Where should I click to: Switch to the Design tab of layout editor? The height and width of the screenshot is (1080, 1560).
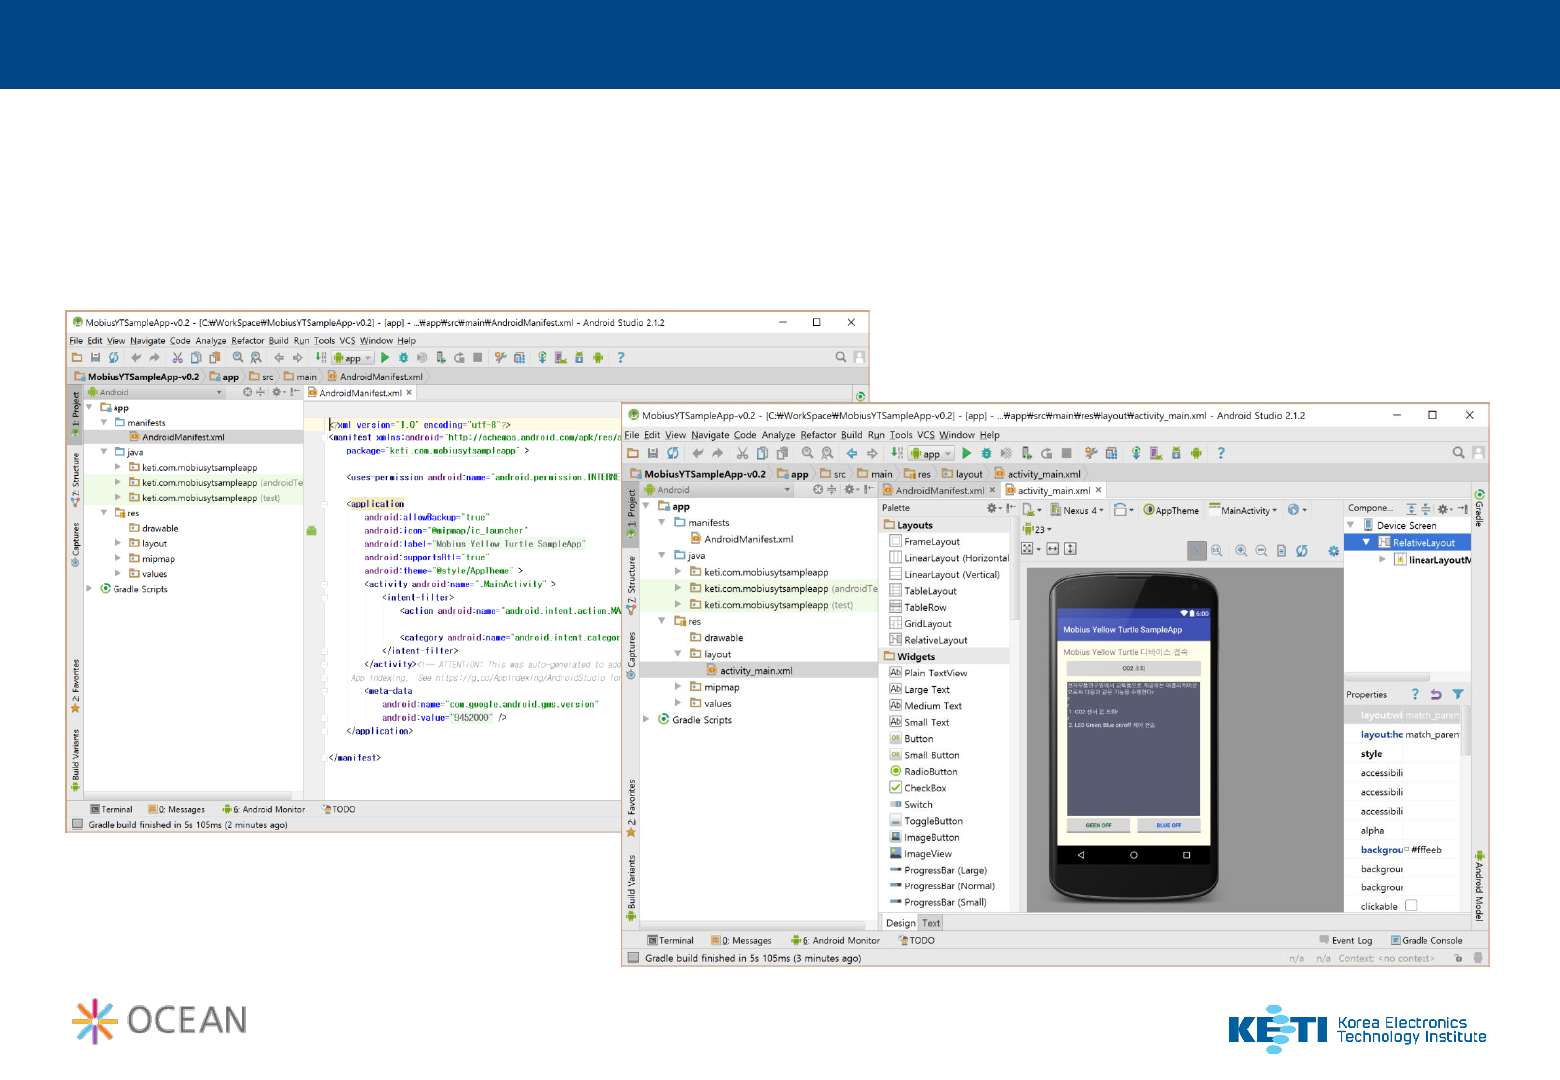click(x=900, y=923)
